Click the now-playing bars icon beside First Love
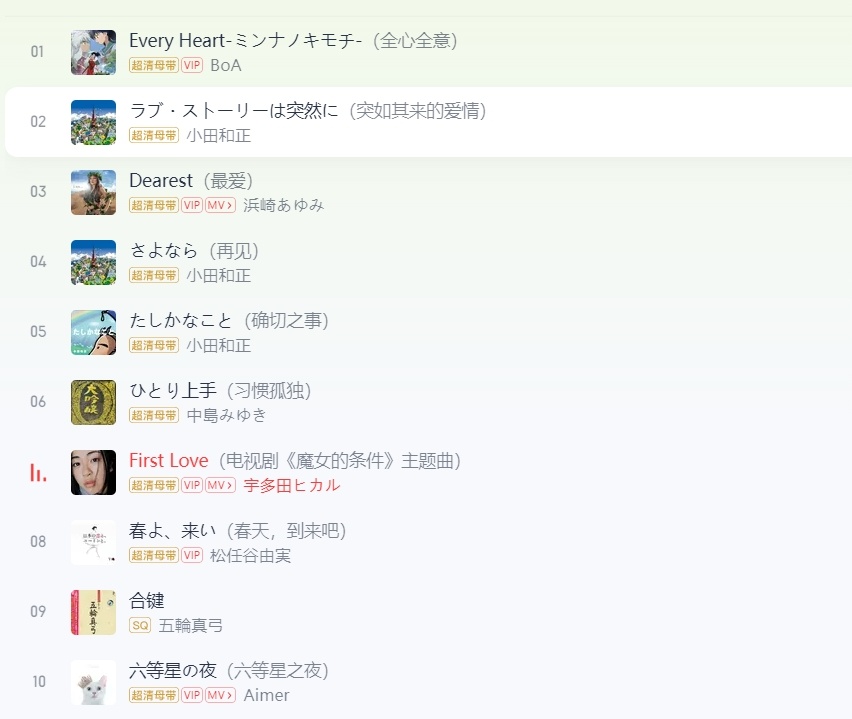 click(x=38, y=473)
